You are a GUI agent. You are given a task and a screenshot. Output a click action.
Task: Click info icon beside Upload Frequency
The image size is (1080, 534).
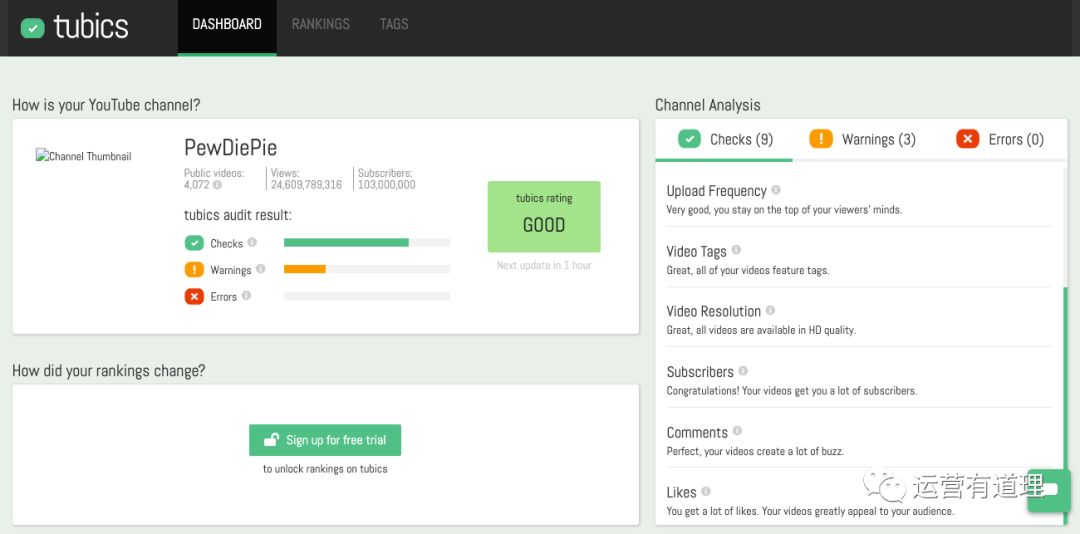pos(776,189)
